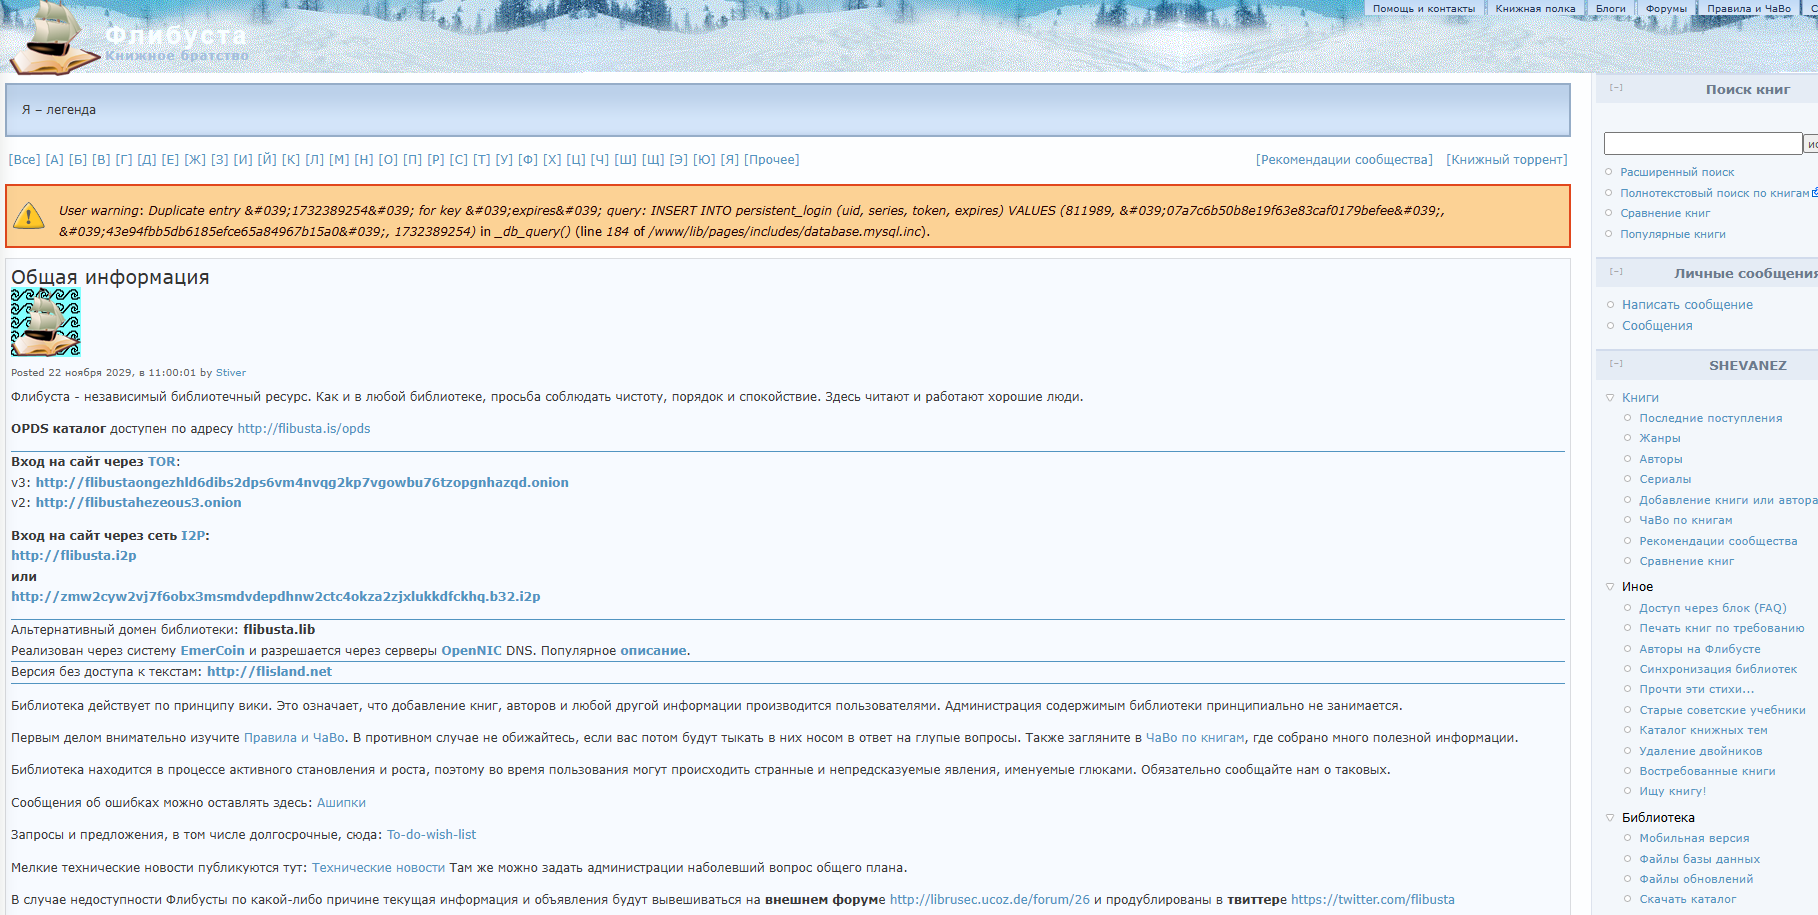1818x915 pixels.
Task: Open the [Прочее] index link
Action: click(772, 160)
